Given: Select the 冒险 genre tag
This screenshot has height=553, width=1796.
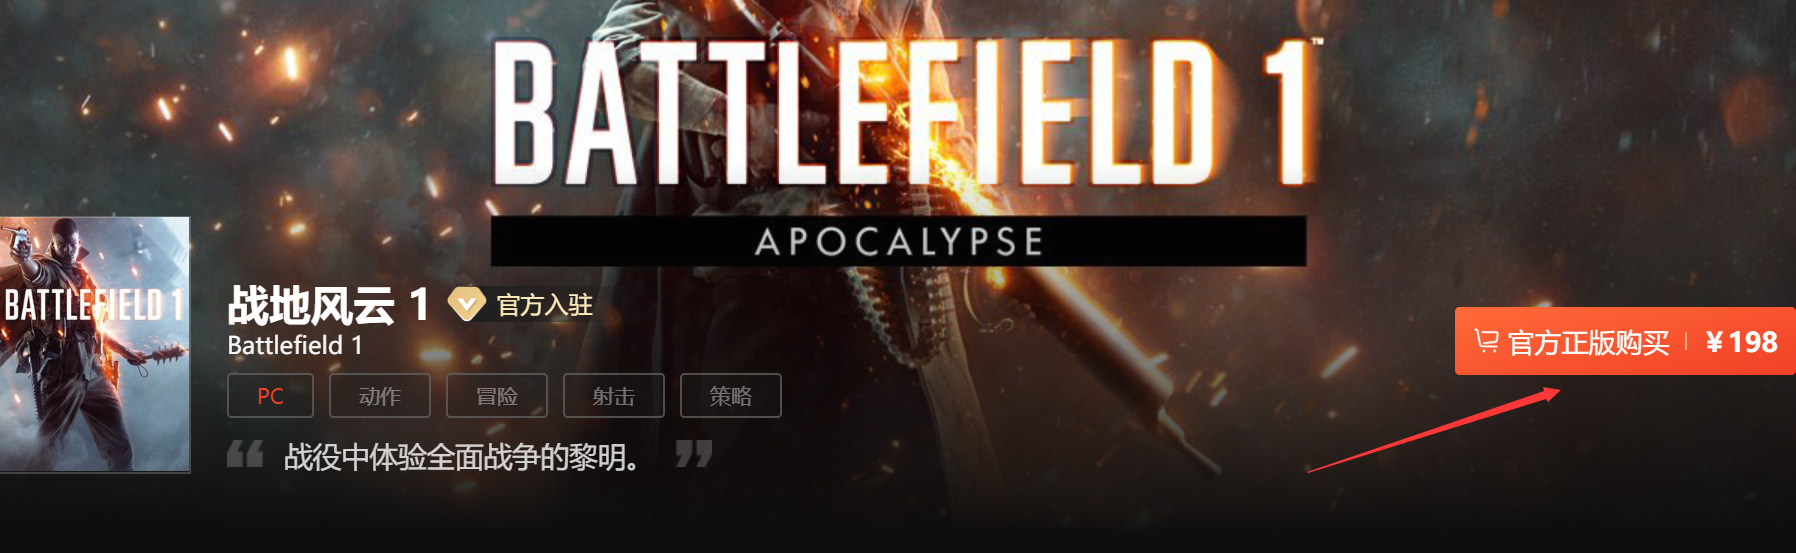Looking at the screenshot, I should [497, 396].
